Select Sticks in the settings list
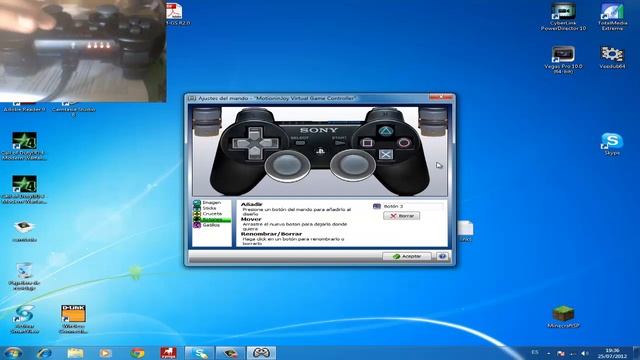 click(x=211, y=208)
